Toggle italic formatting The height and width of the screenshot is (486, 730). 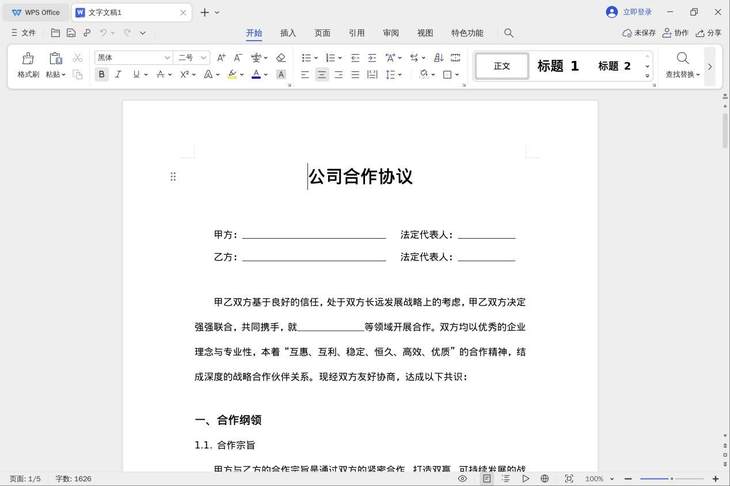118,74
